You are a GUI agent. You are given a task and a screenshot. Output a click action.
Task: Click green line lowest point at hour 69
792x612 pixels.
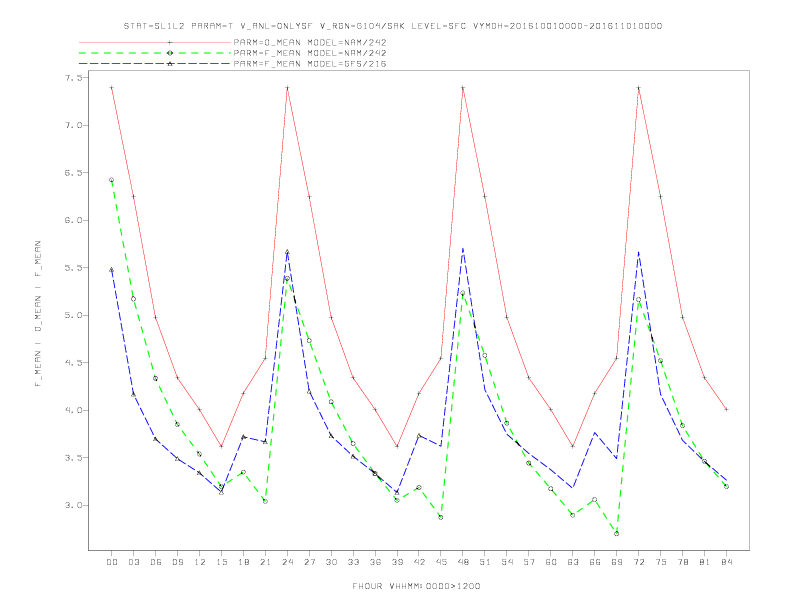(x=617, y=534)
